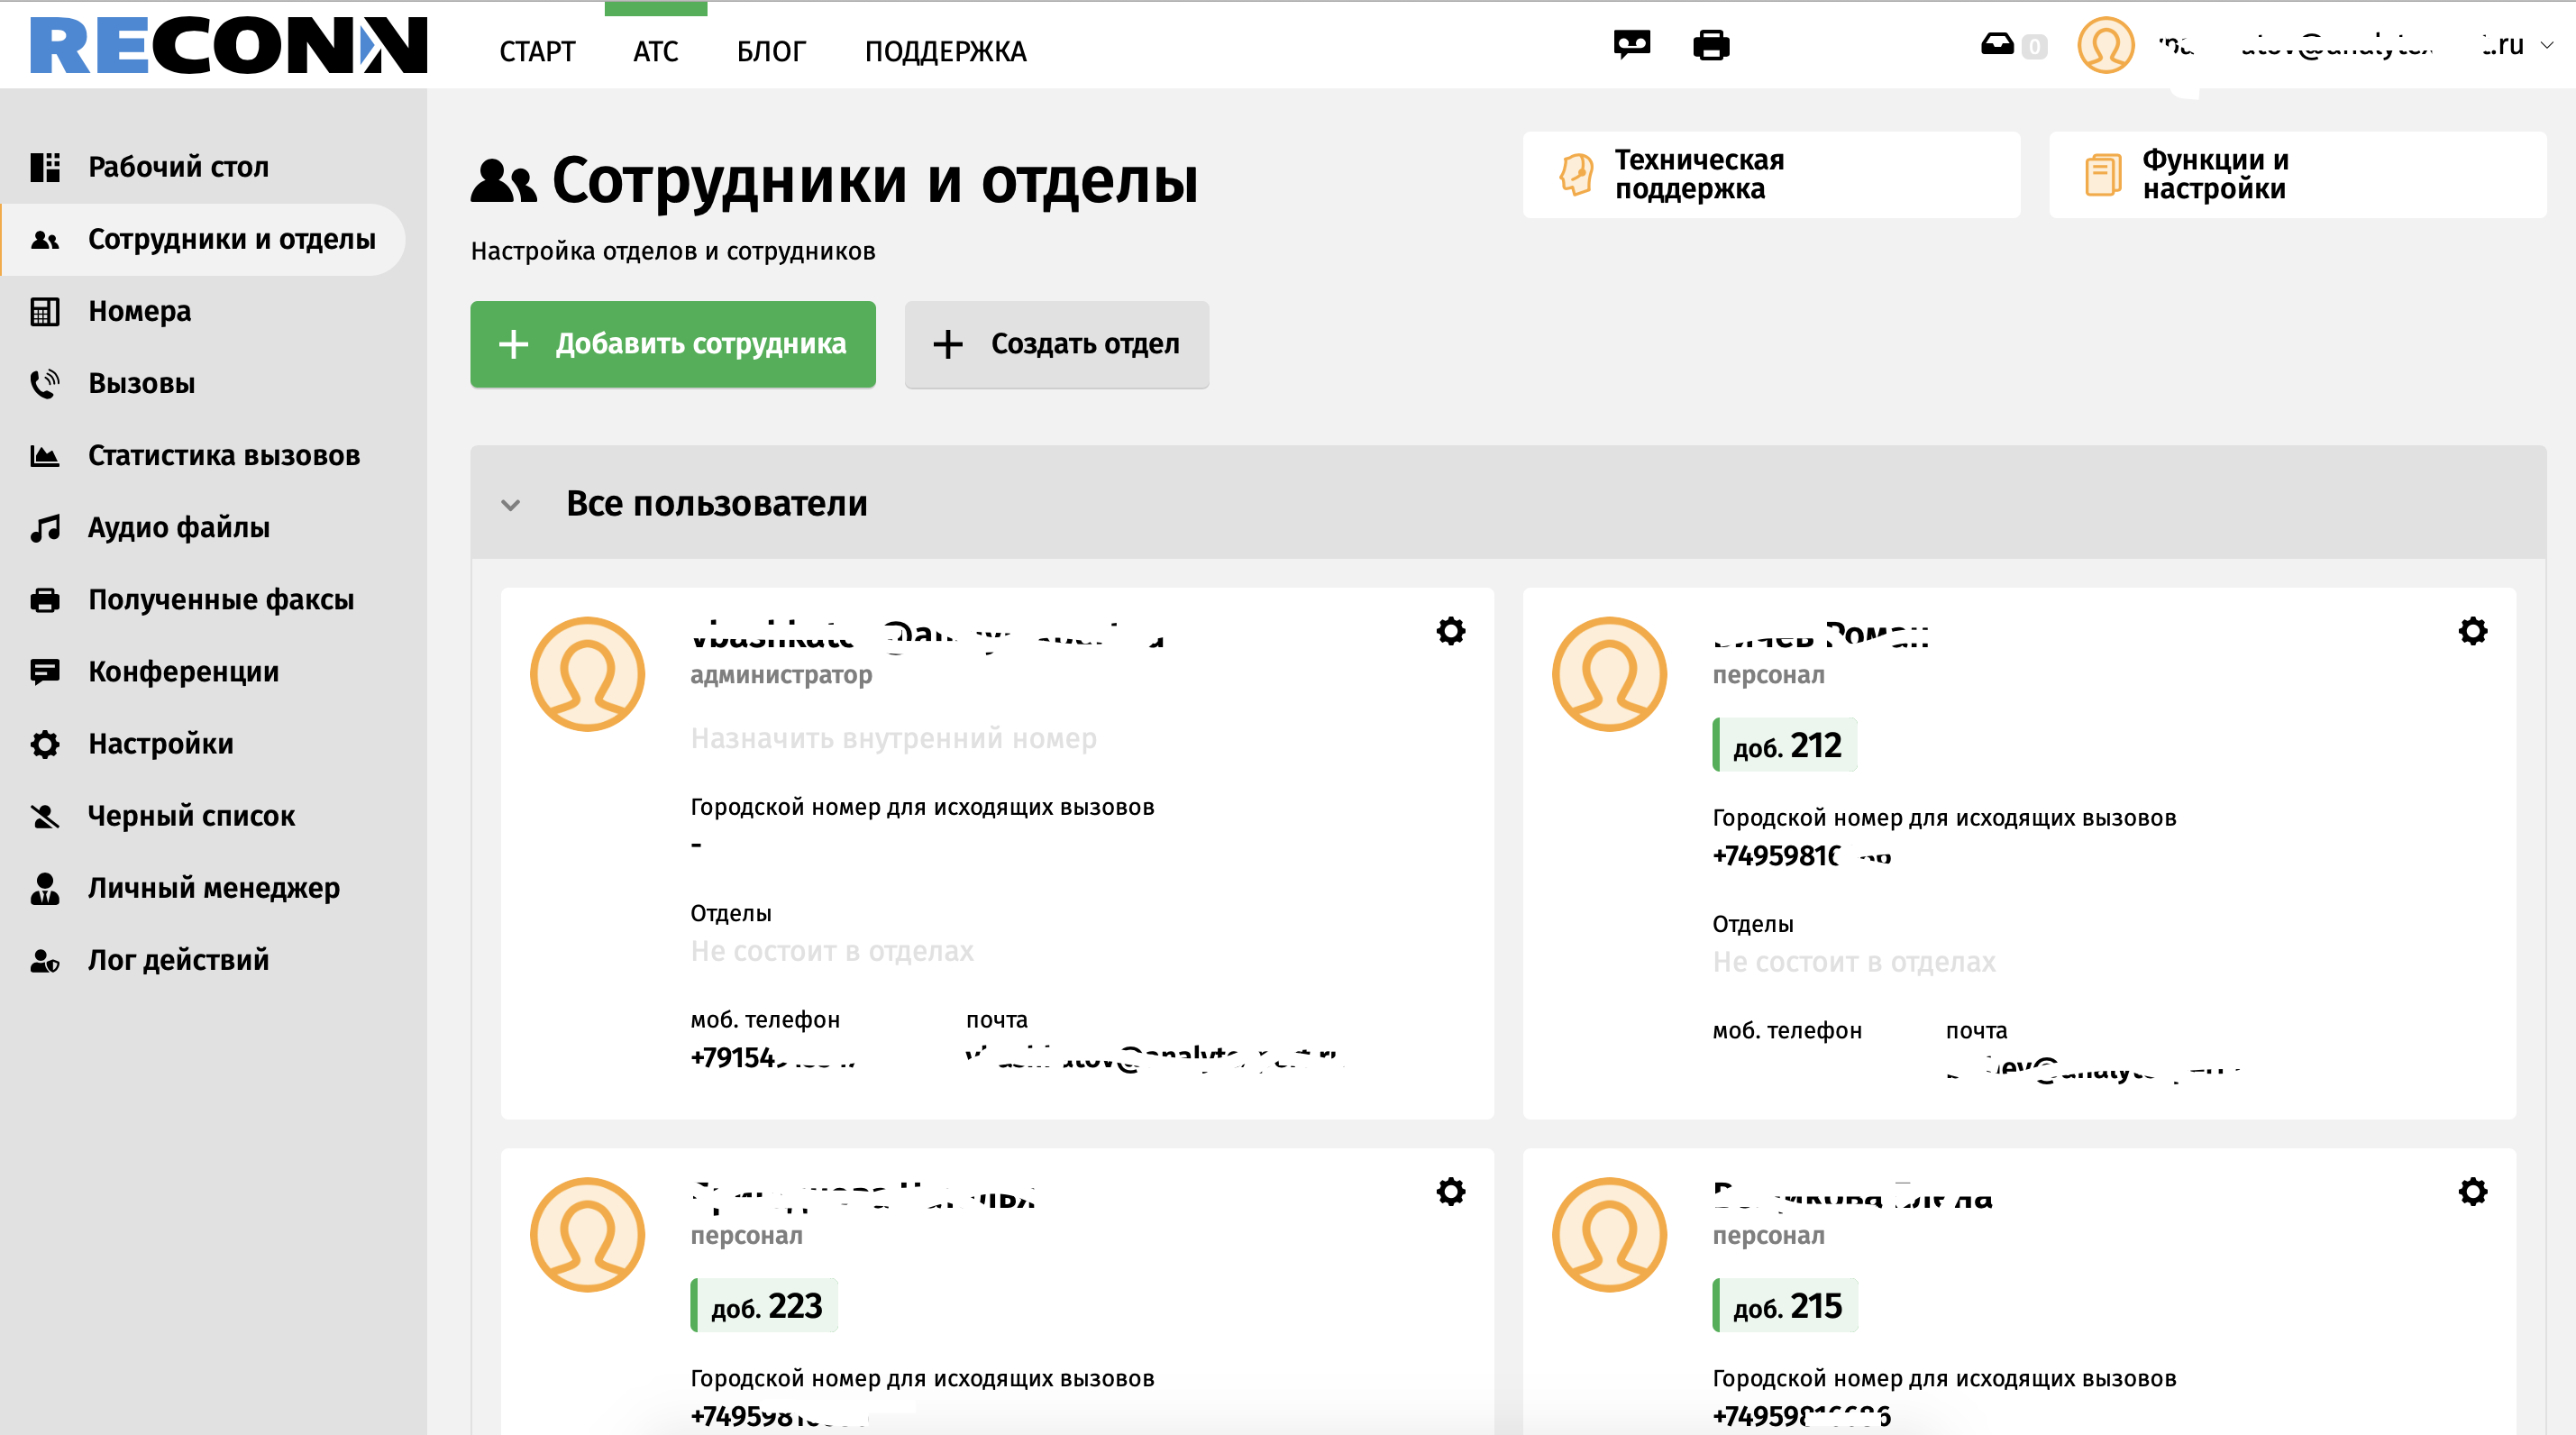The image size is (2576, 1435).
Task: Click the доб. 212 extension badge
Action: [x=1785, y=745]
